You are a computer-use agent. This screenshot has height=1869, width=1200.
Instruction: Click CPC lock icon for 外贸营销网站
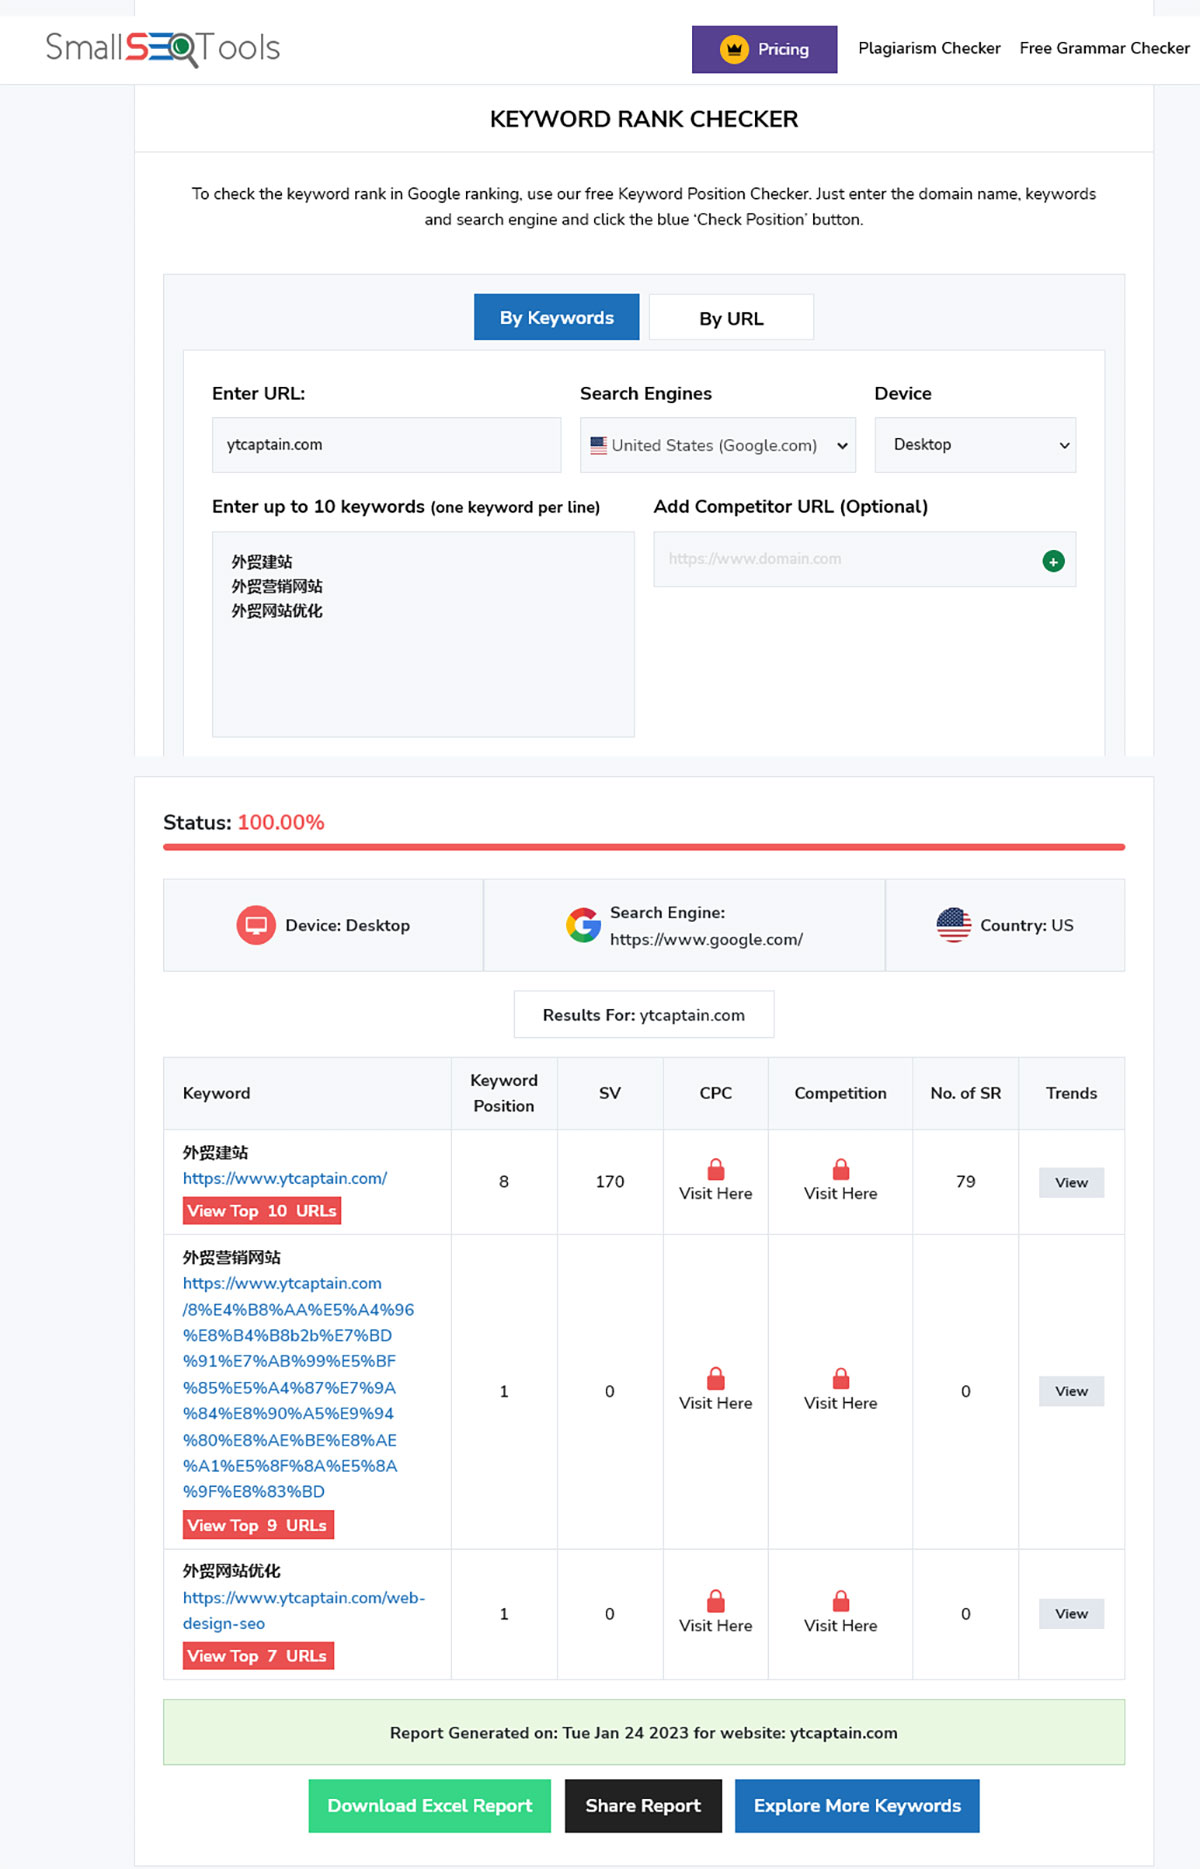click(716, 1378)
